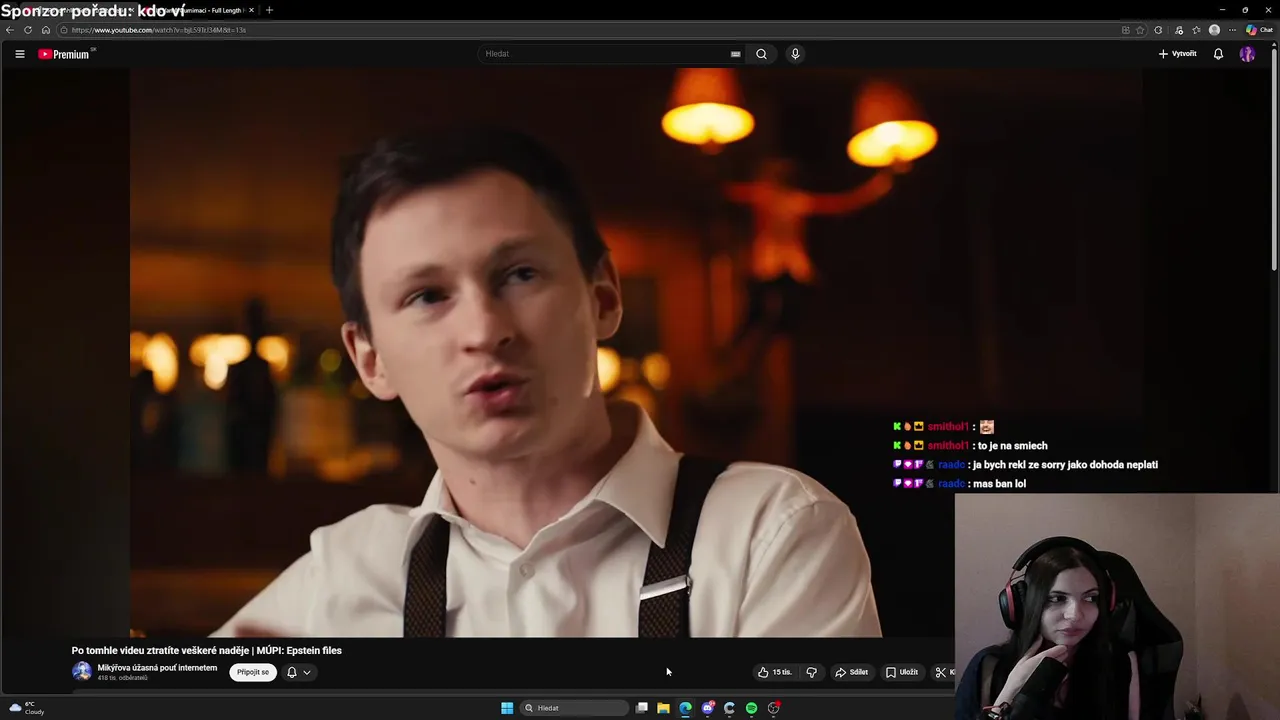Open Mikýřova úžasná pouť internetem channel avatar
This screenshot has width=1280, height=720.
[82, 672]
